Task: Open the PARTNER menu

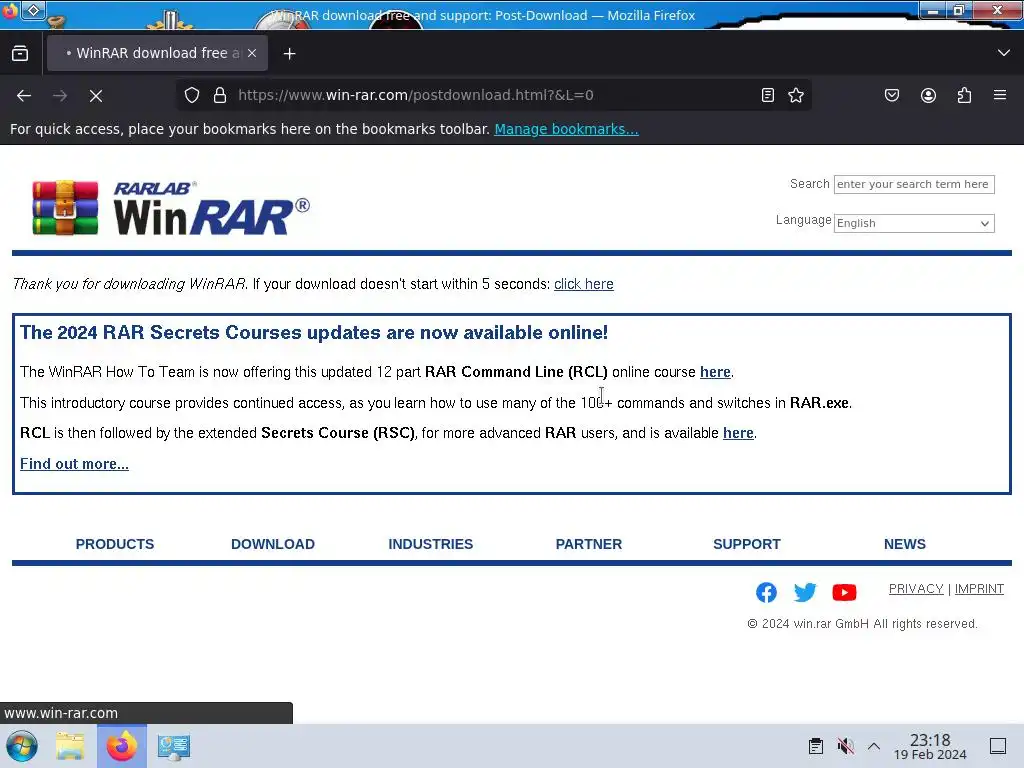Action: (588, 544)
